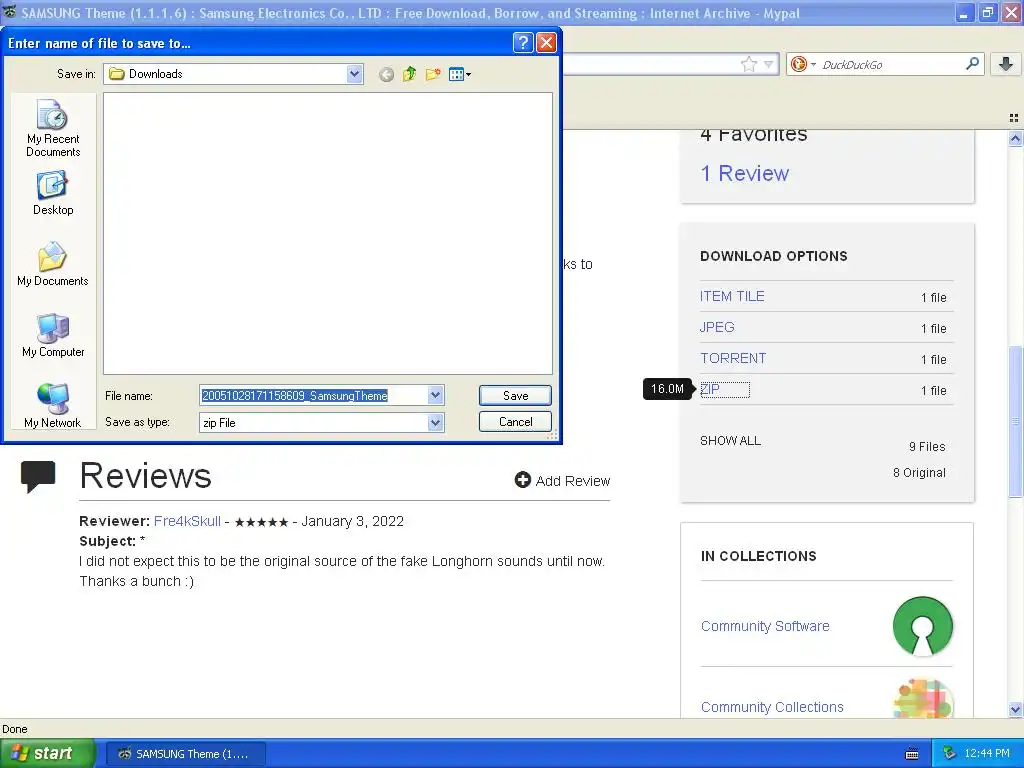The image size is (1024, 768).
Task: Click the page scrollbar down arrow
Action: coord(1015,709)
